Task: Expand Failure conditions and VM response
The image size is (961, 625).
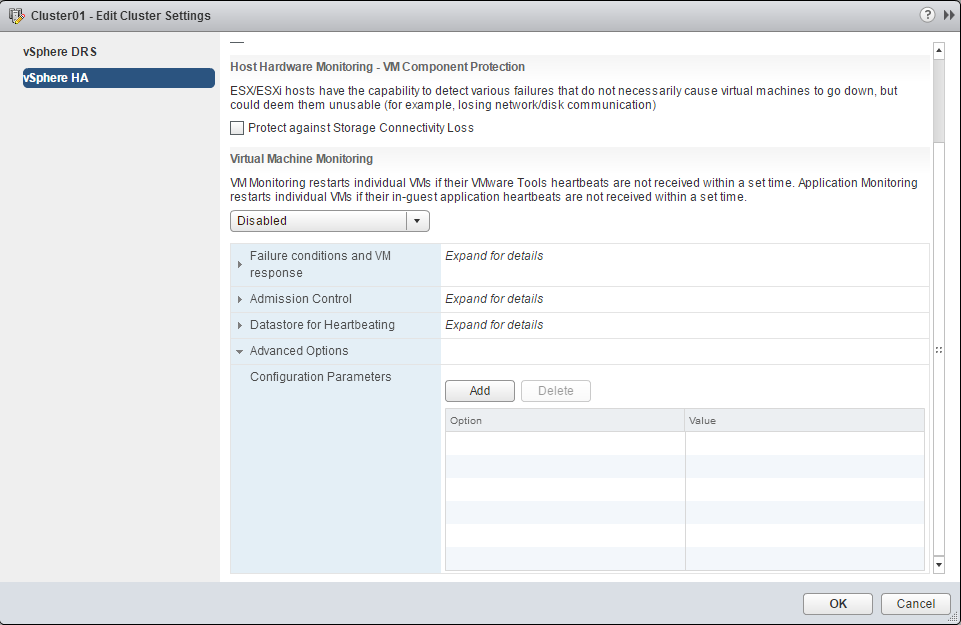Action: [x=240, y=264]
